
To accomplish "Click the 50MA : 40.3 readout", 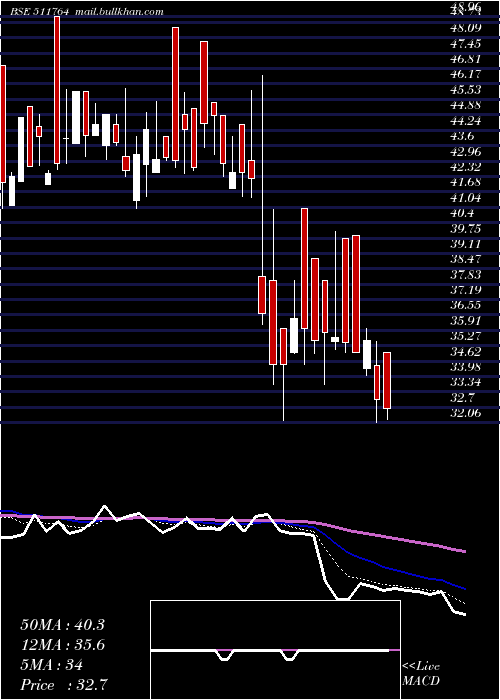I will coord(62,625).
